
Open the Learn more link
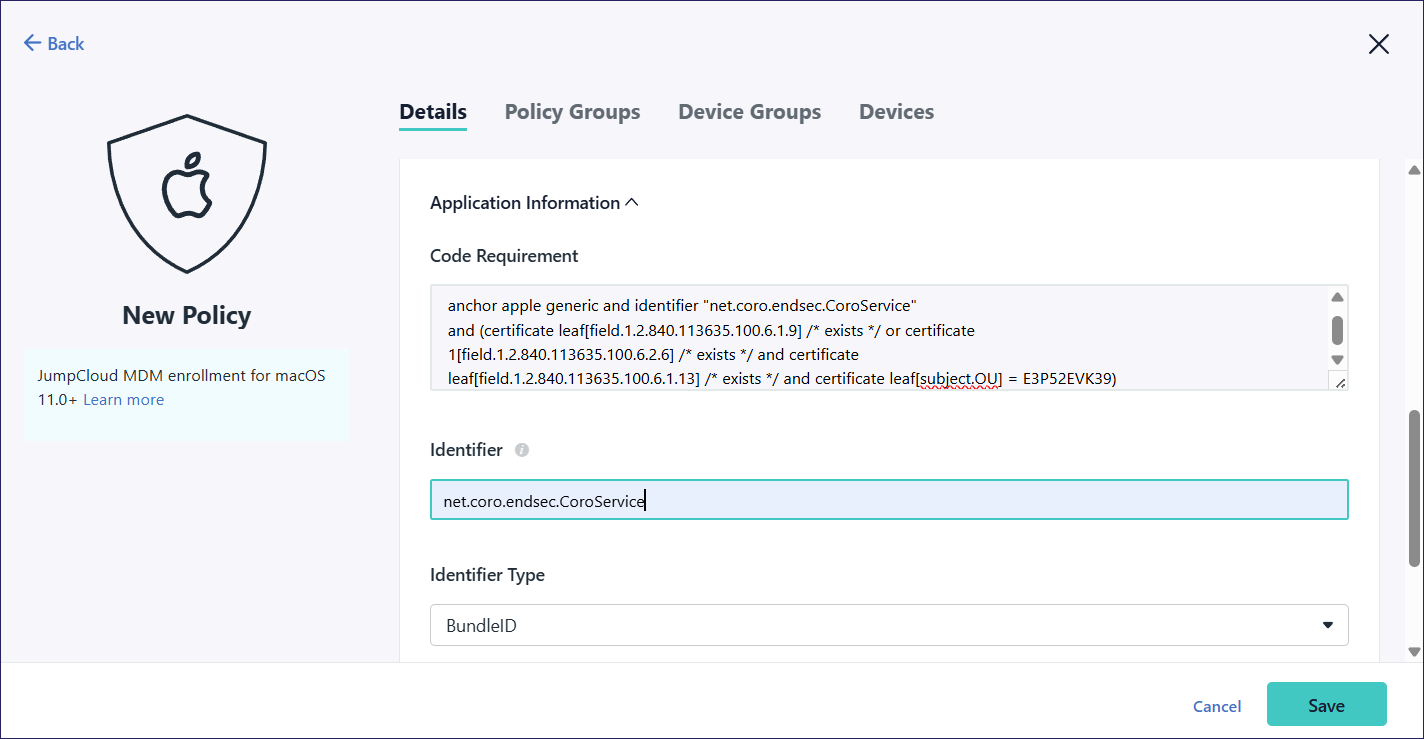[x=123, y=400]
